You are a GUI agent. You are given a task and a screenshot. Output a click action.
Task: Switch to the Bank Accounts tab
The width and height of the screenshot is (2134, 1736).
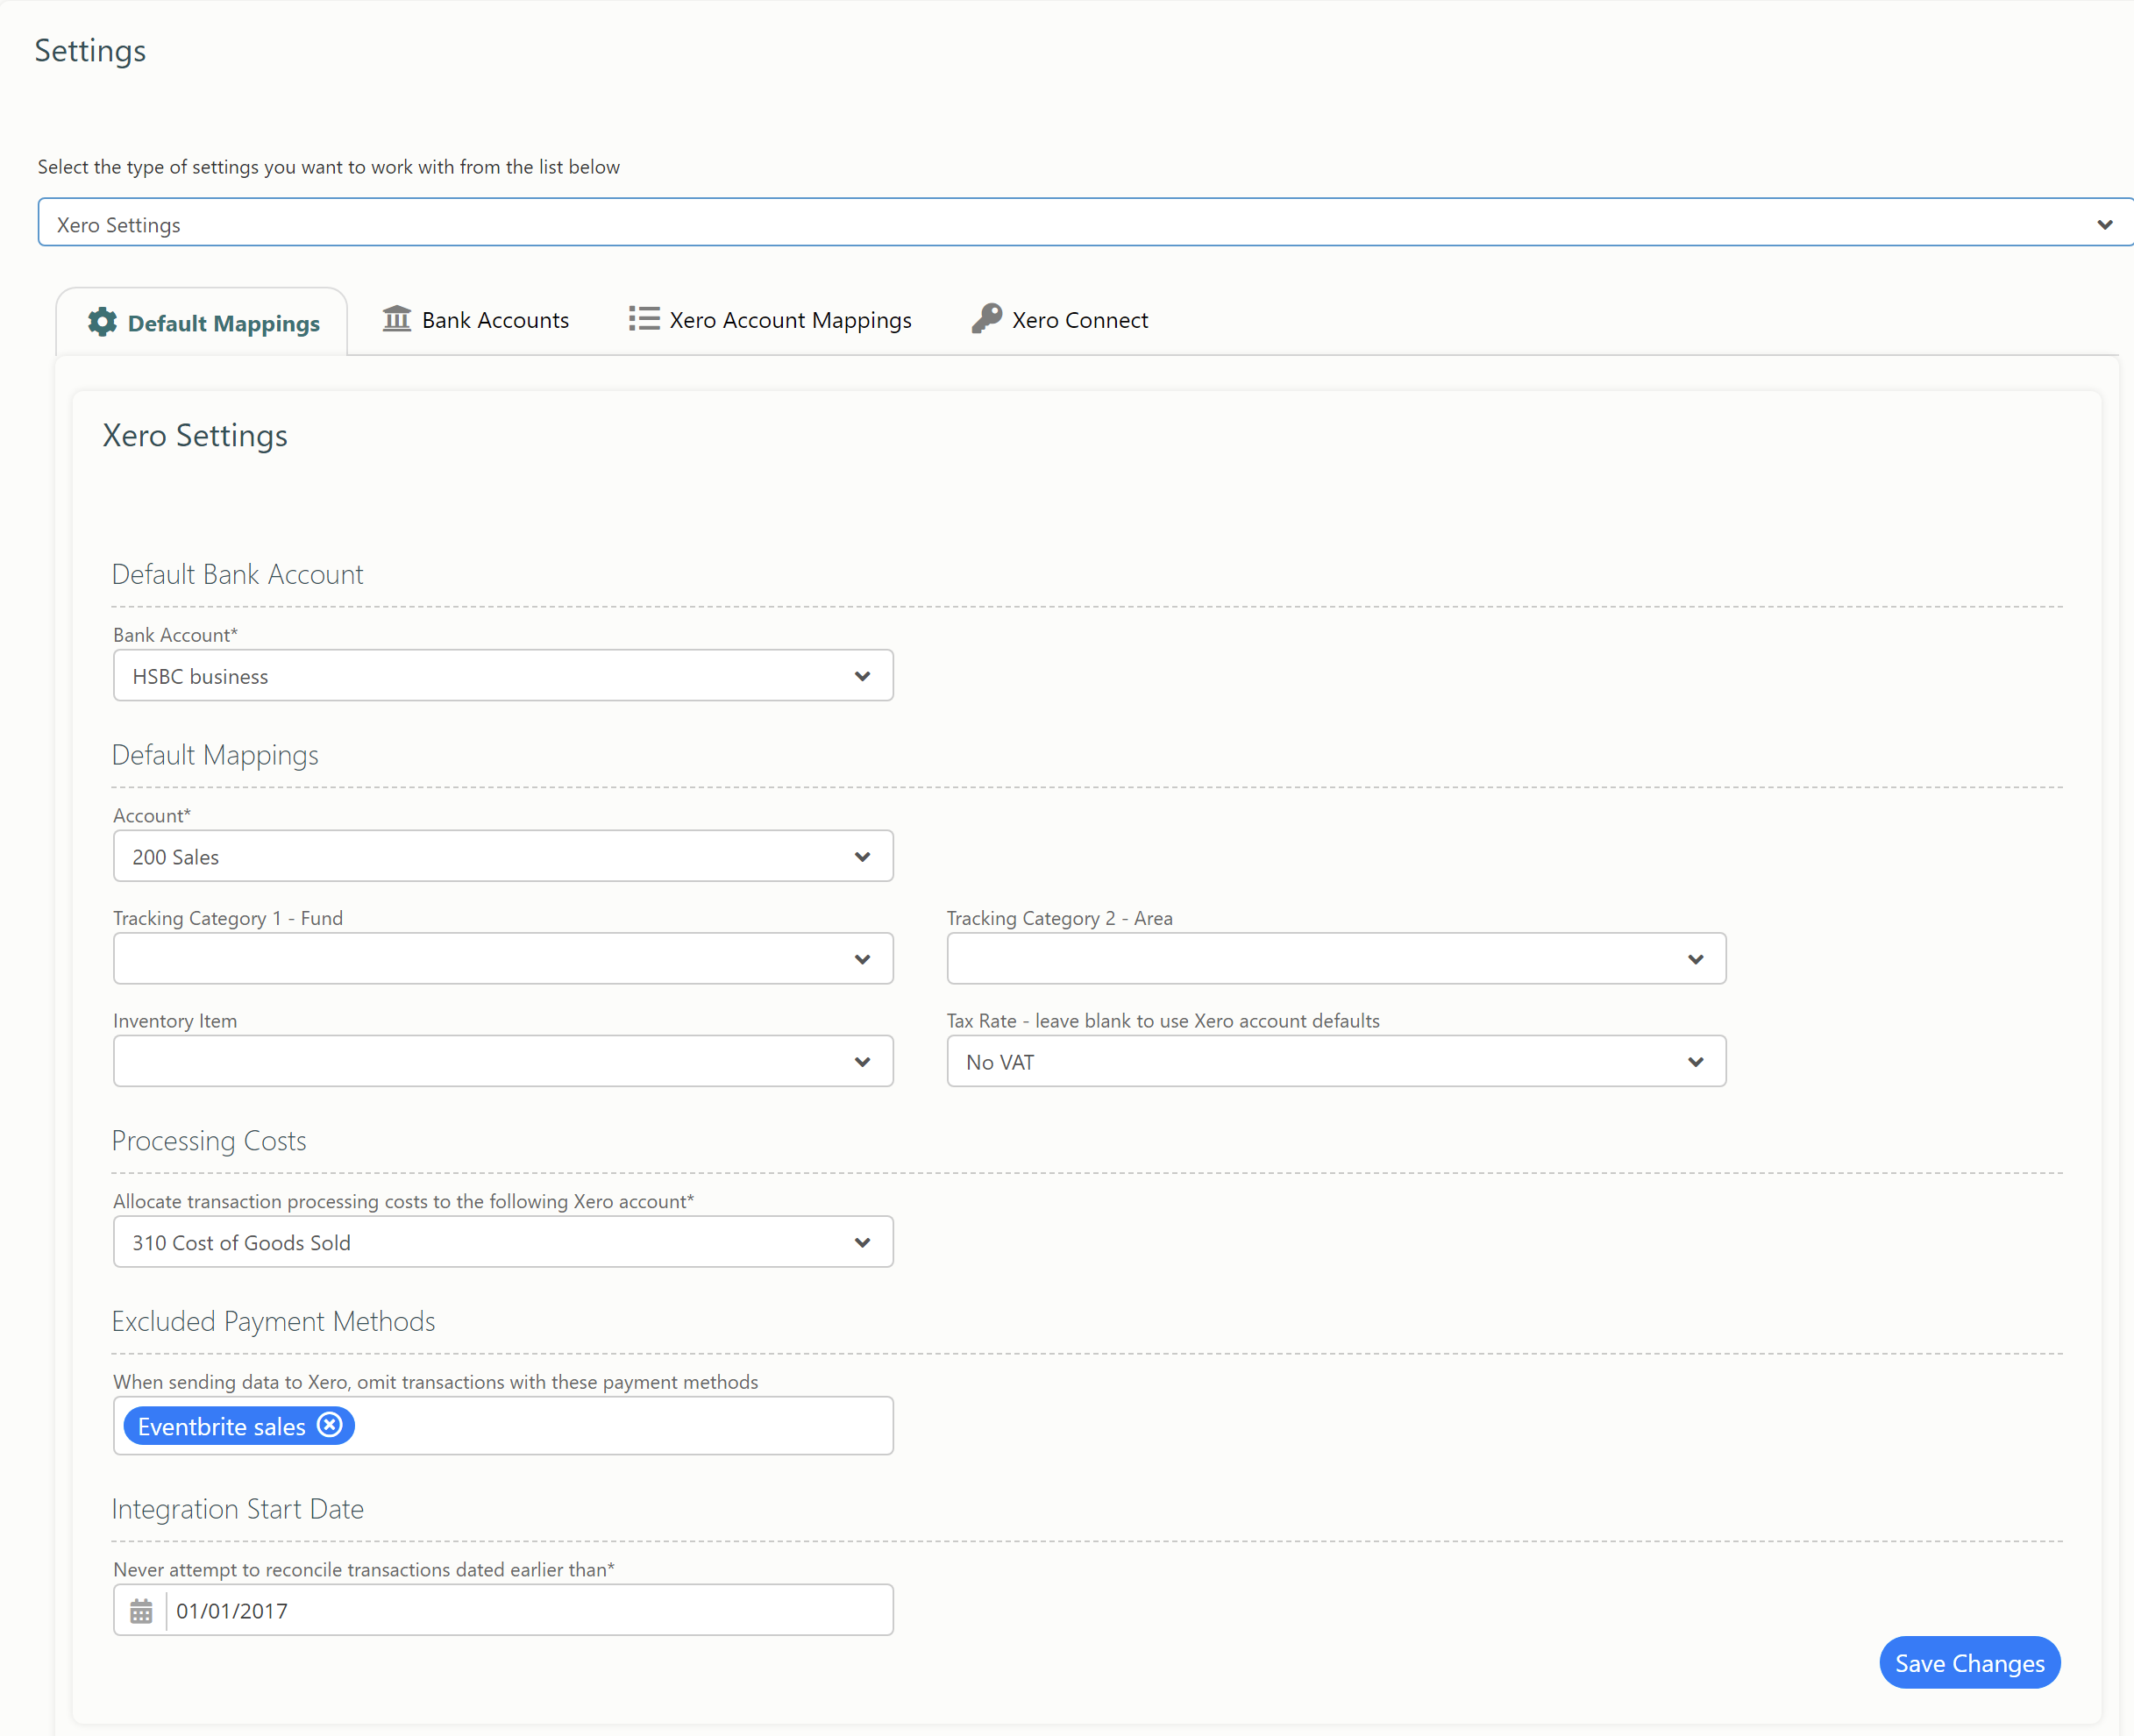pos(475,320)
